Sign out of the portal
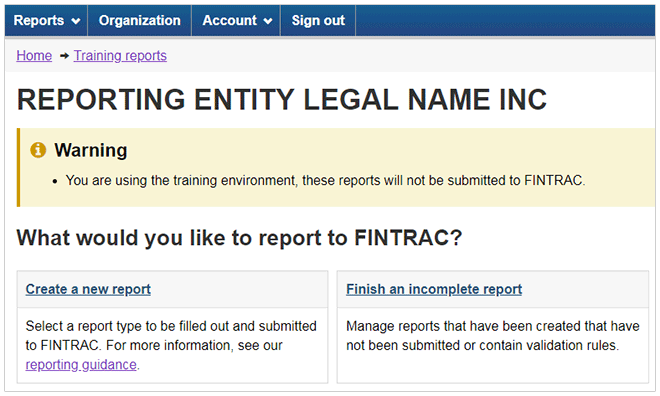This screenshot has width=660, height=396. 318,21
